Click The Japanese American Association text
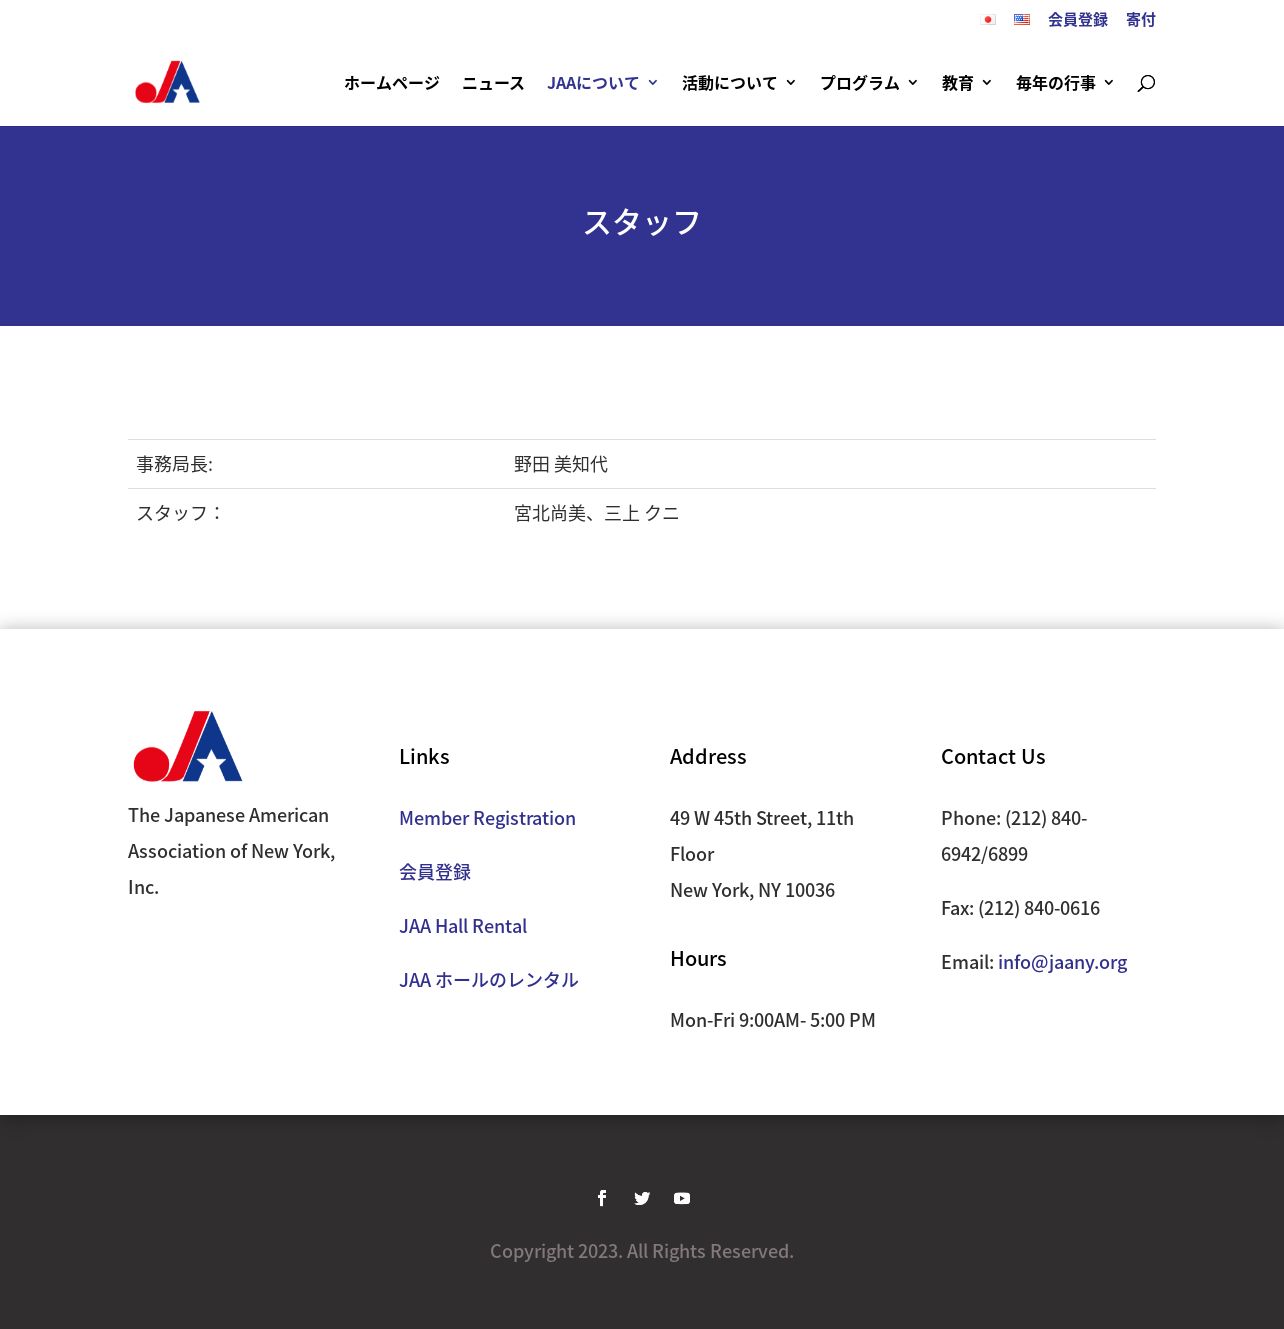Image resolution: width=1284 pixels, height=1329 pixels. point(232,851)
